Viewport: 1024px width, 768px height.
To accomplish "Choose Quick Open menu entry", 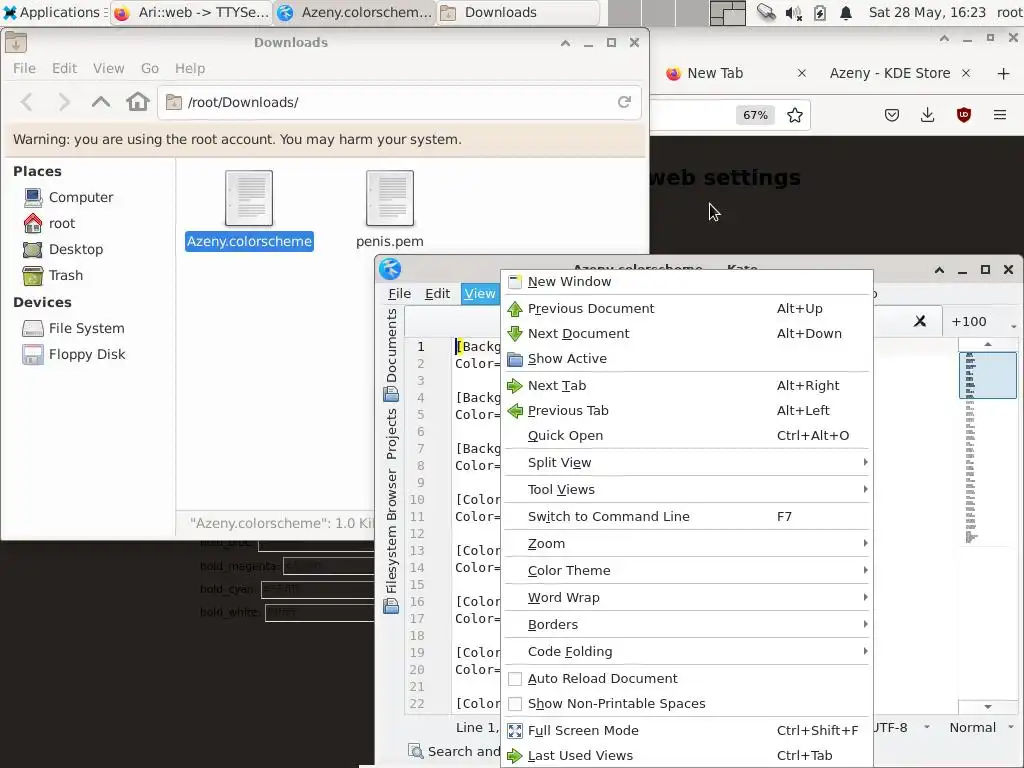I will (687, 436).
